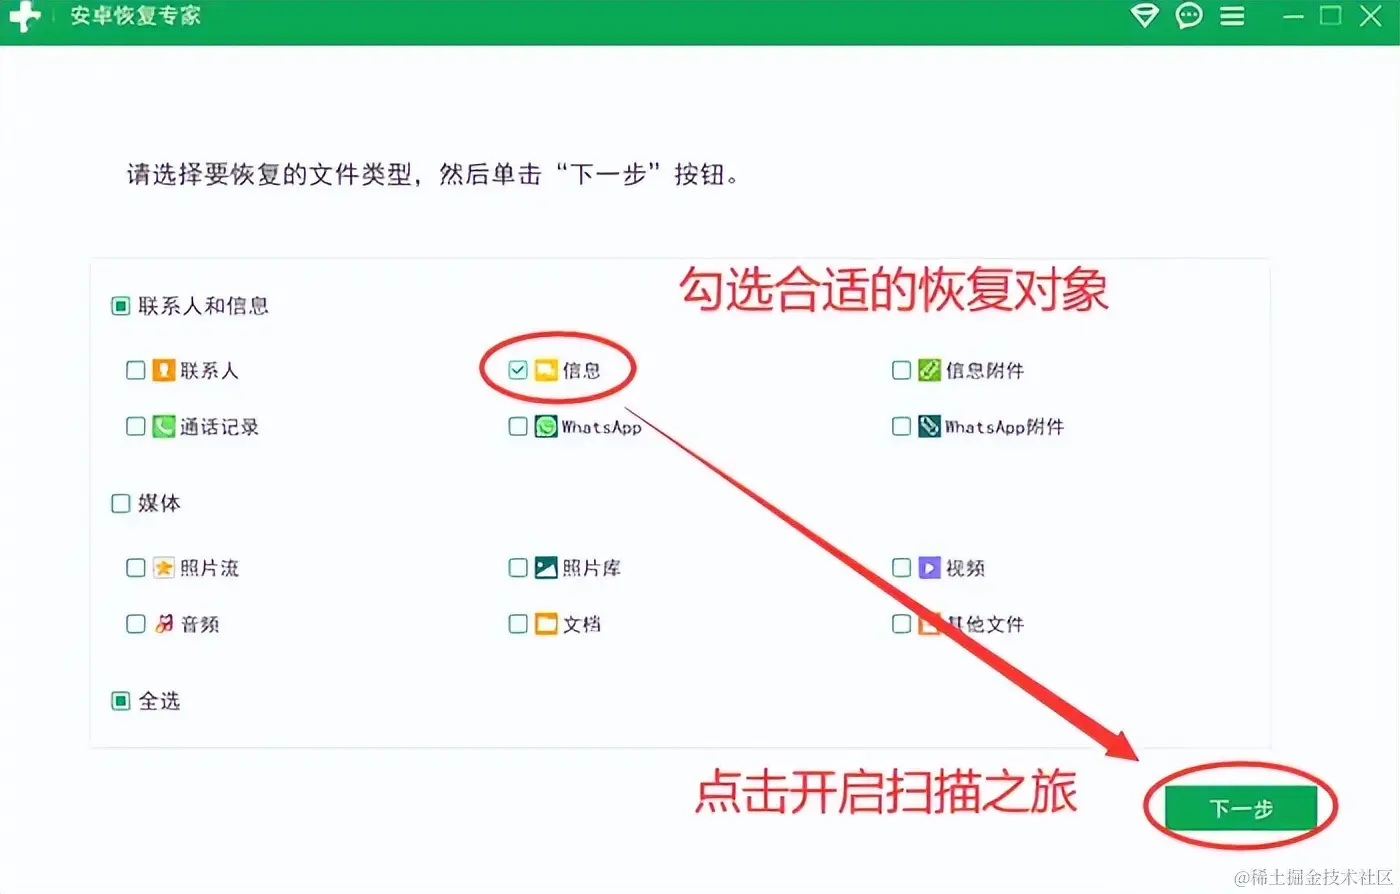Click the 文档 folder icon

click(545, 624)
